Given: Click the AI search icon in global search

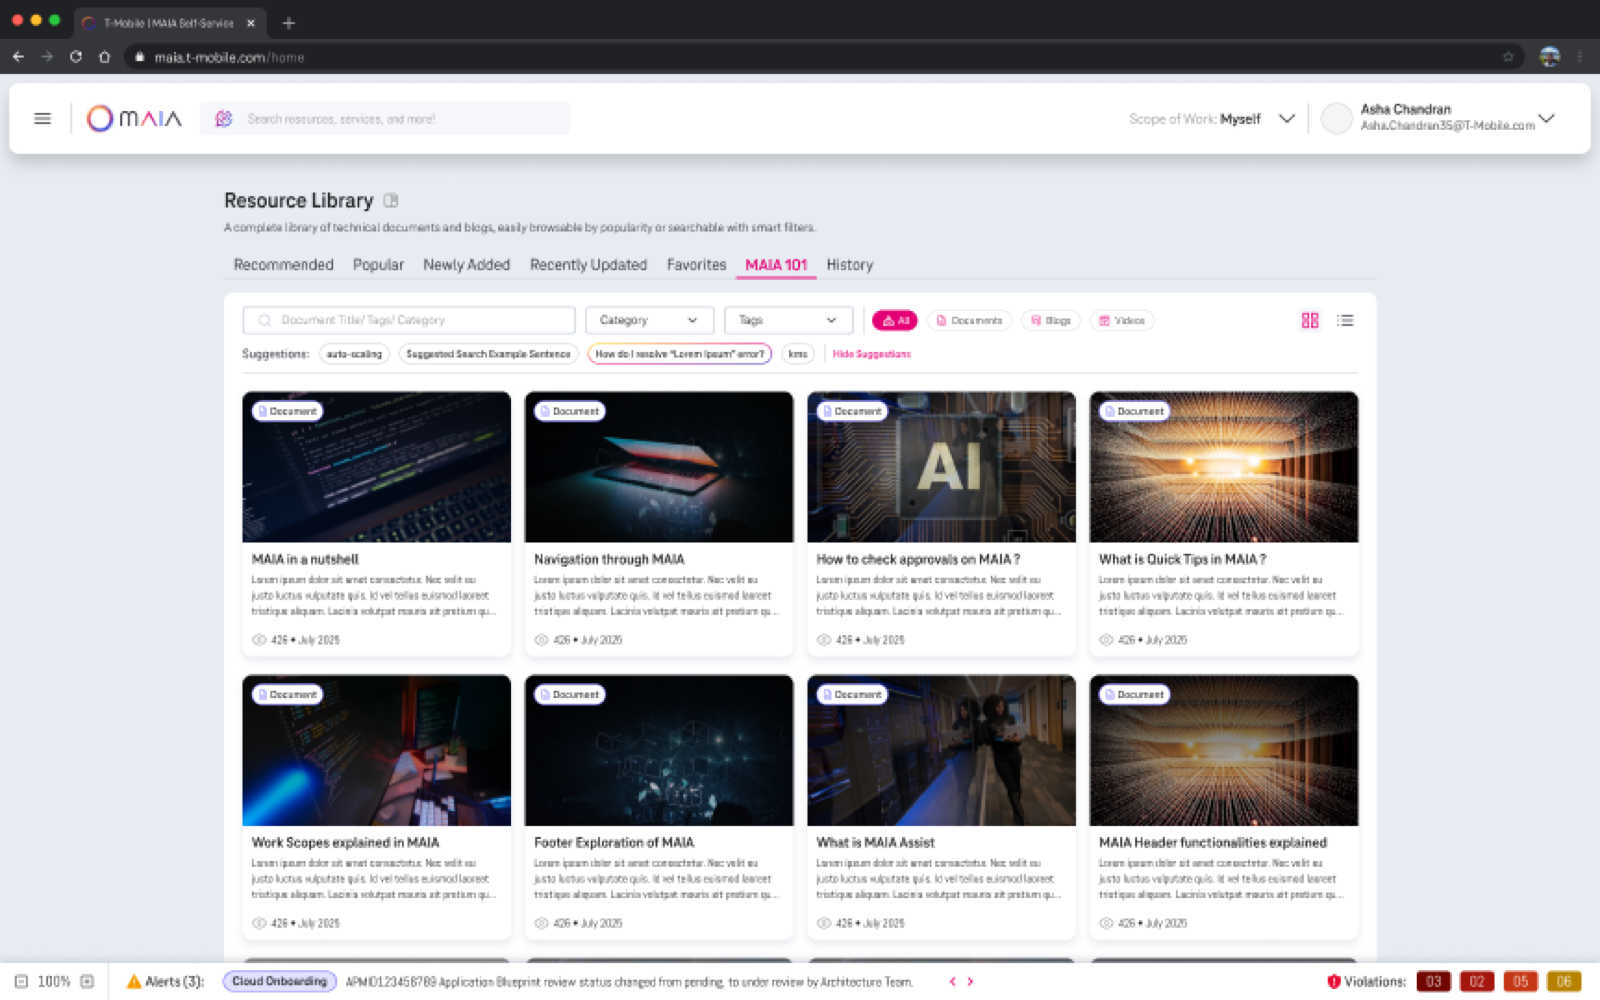Looking at the screenshot, I should pos(224,119).
